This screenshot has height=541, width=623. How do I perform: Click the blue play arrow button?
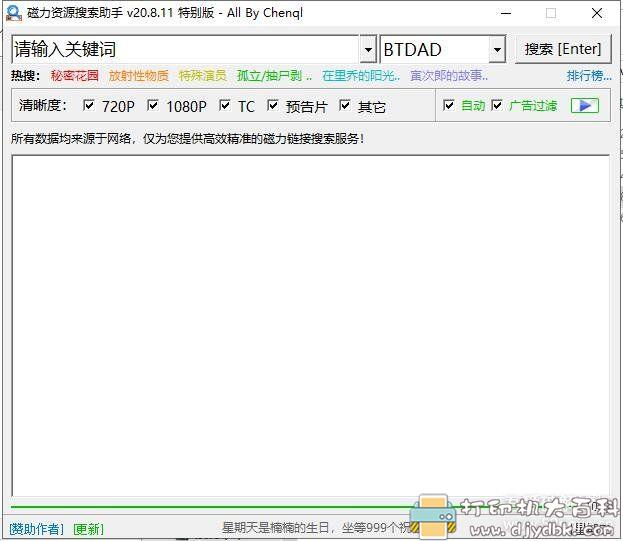[x=584, y=106]
